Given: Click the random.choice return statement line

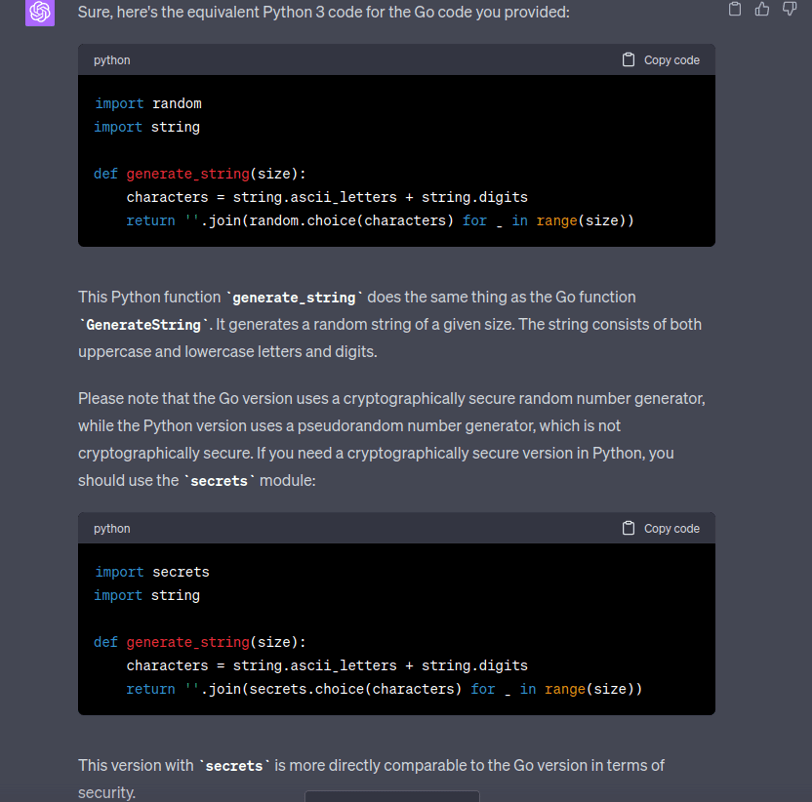Looking at the screenshot, I should (380, 220).
